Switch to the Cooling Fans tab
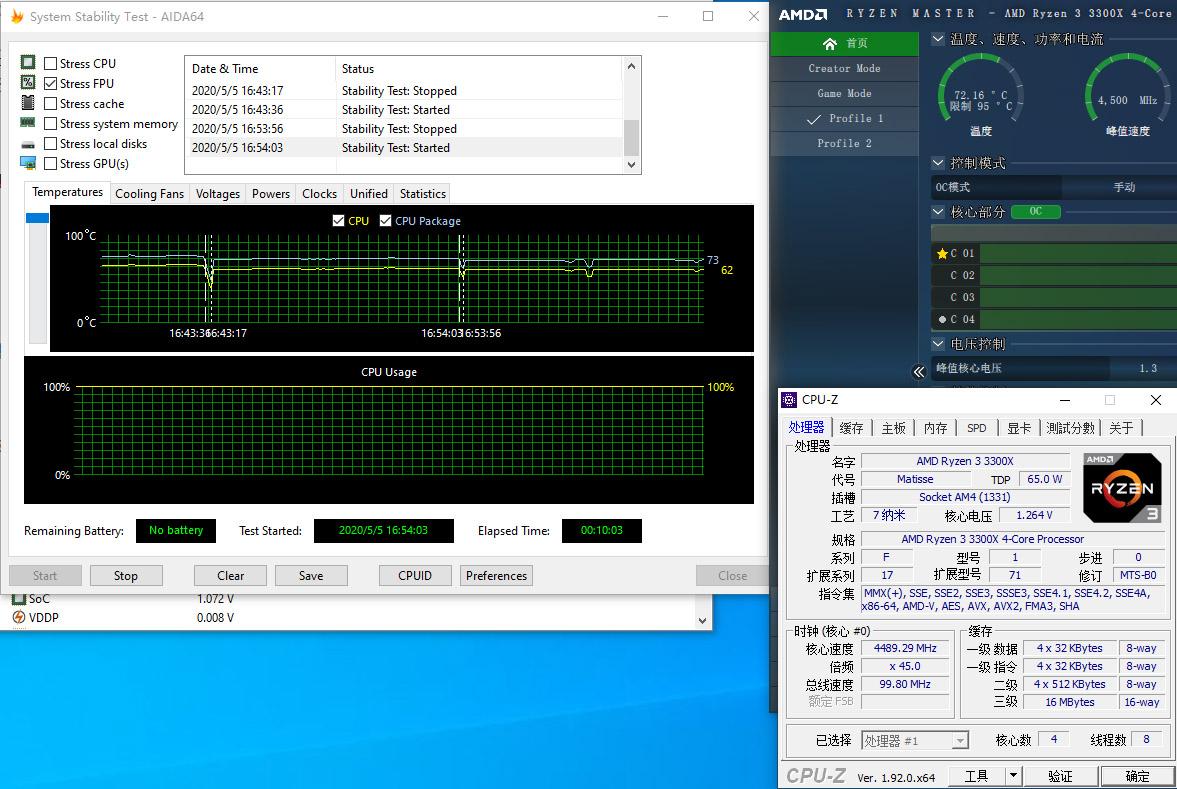Viewport: 1177px width, 789px height. (x=149, y=194)
